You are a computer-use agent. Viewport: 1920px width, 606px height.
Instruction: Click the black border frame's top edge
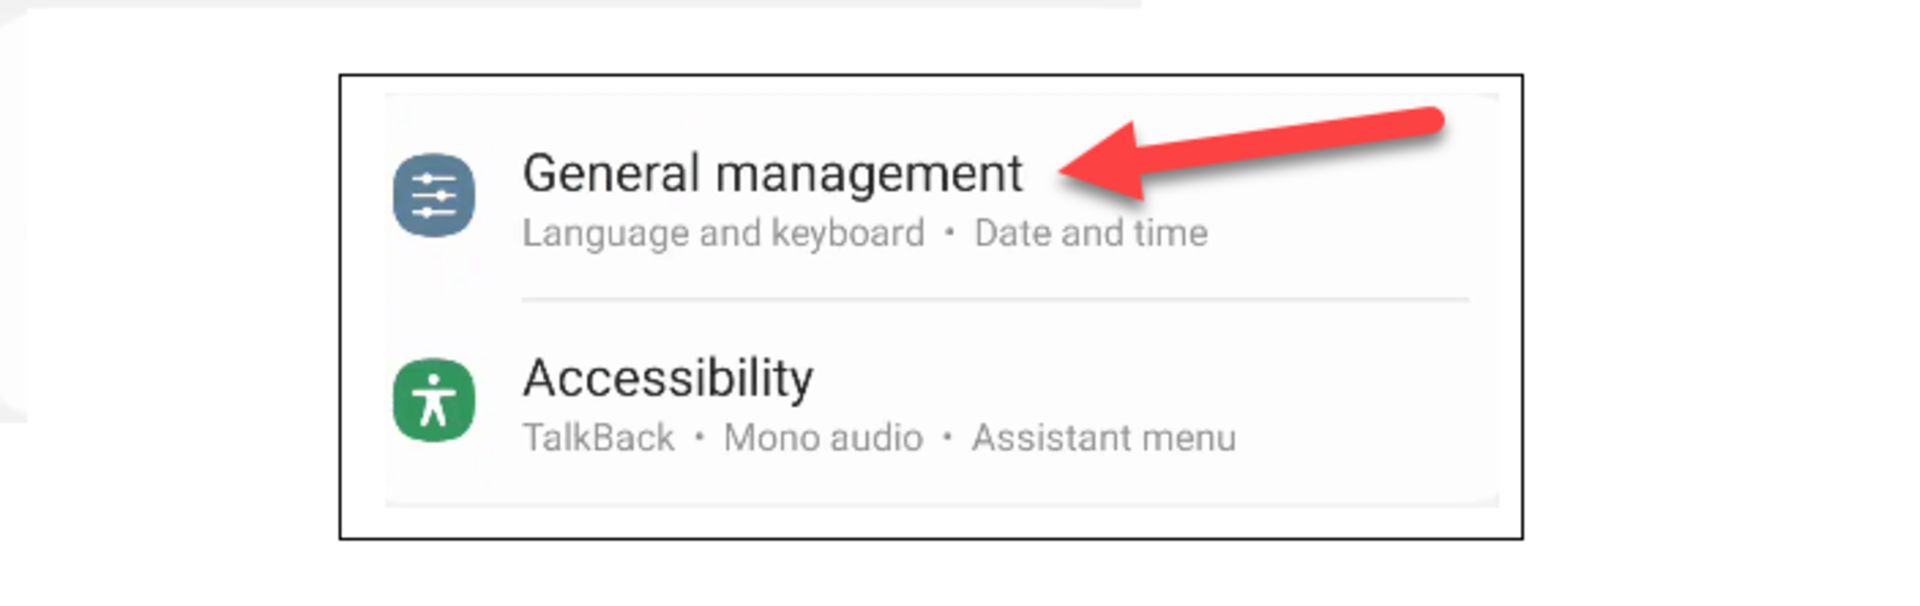931,75
